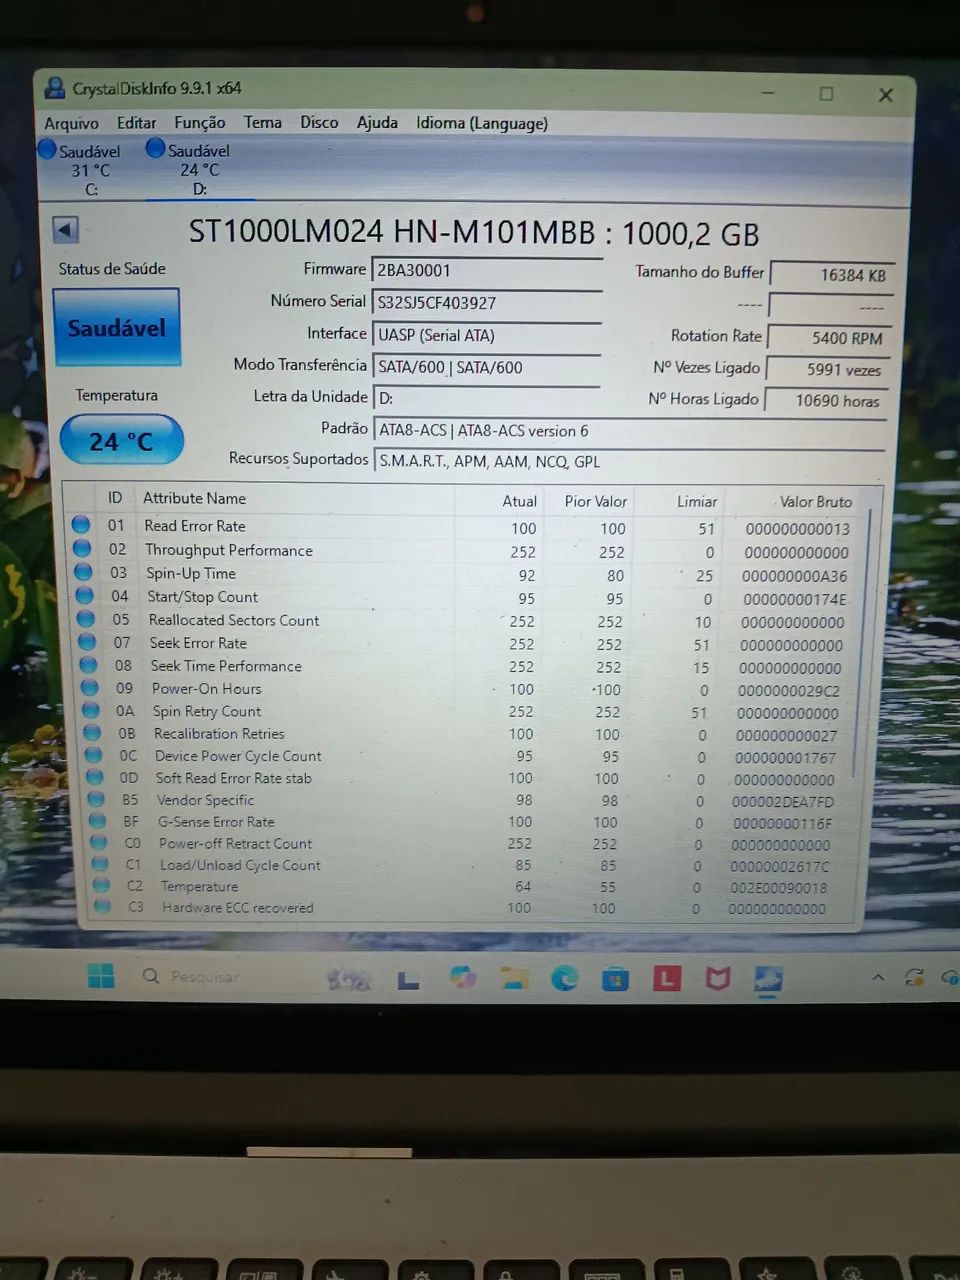This screenshot has width=960, height=1280.
Task: Click status circle for Seek Time Performance
Action: (x=89, y=665)
